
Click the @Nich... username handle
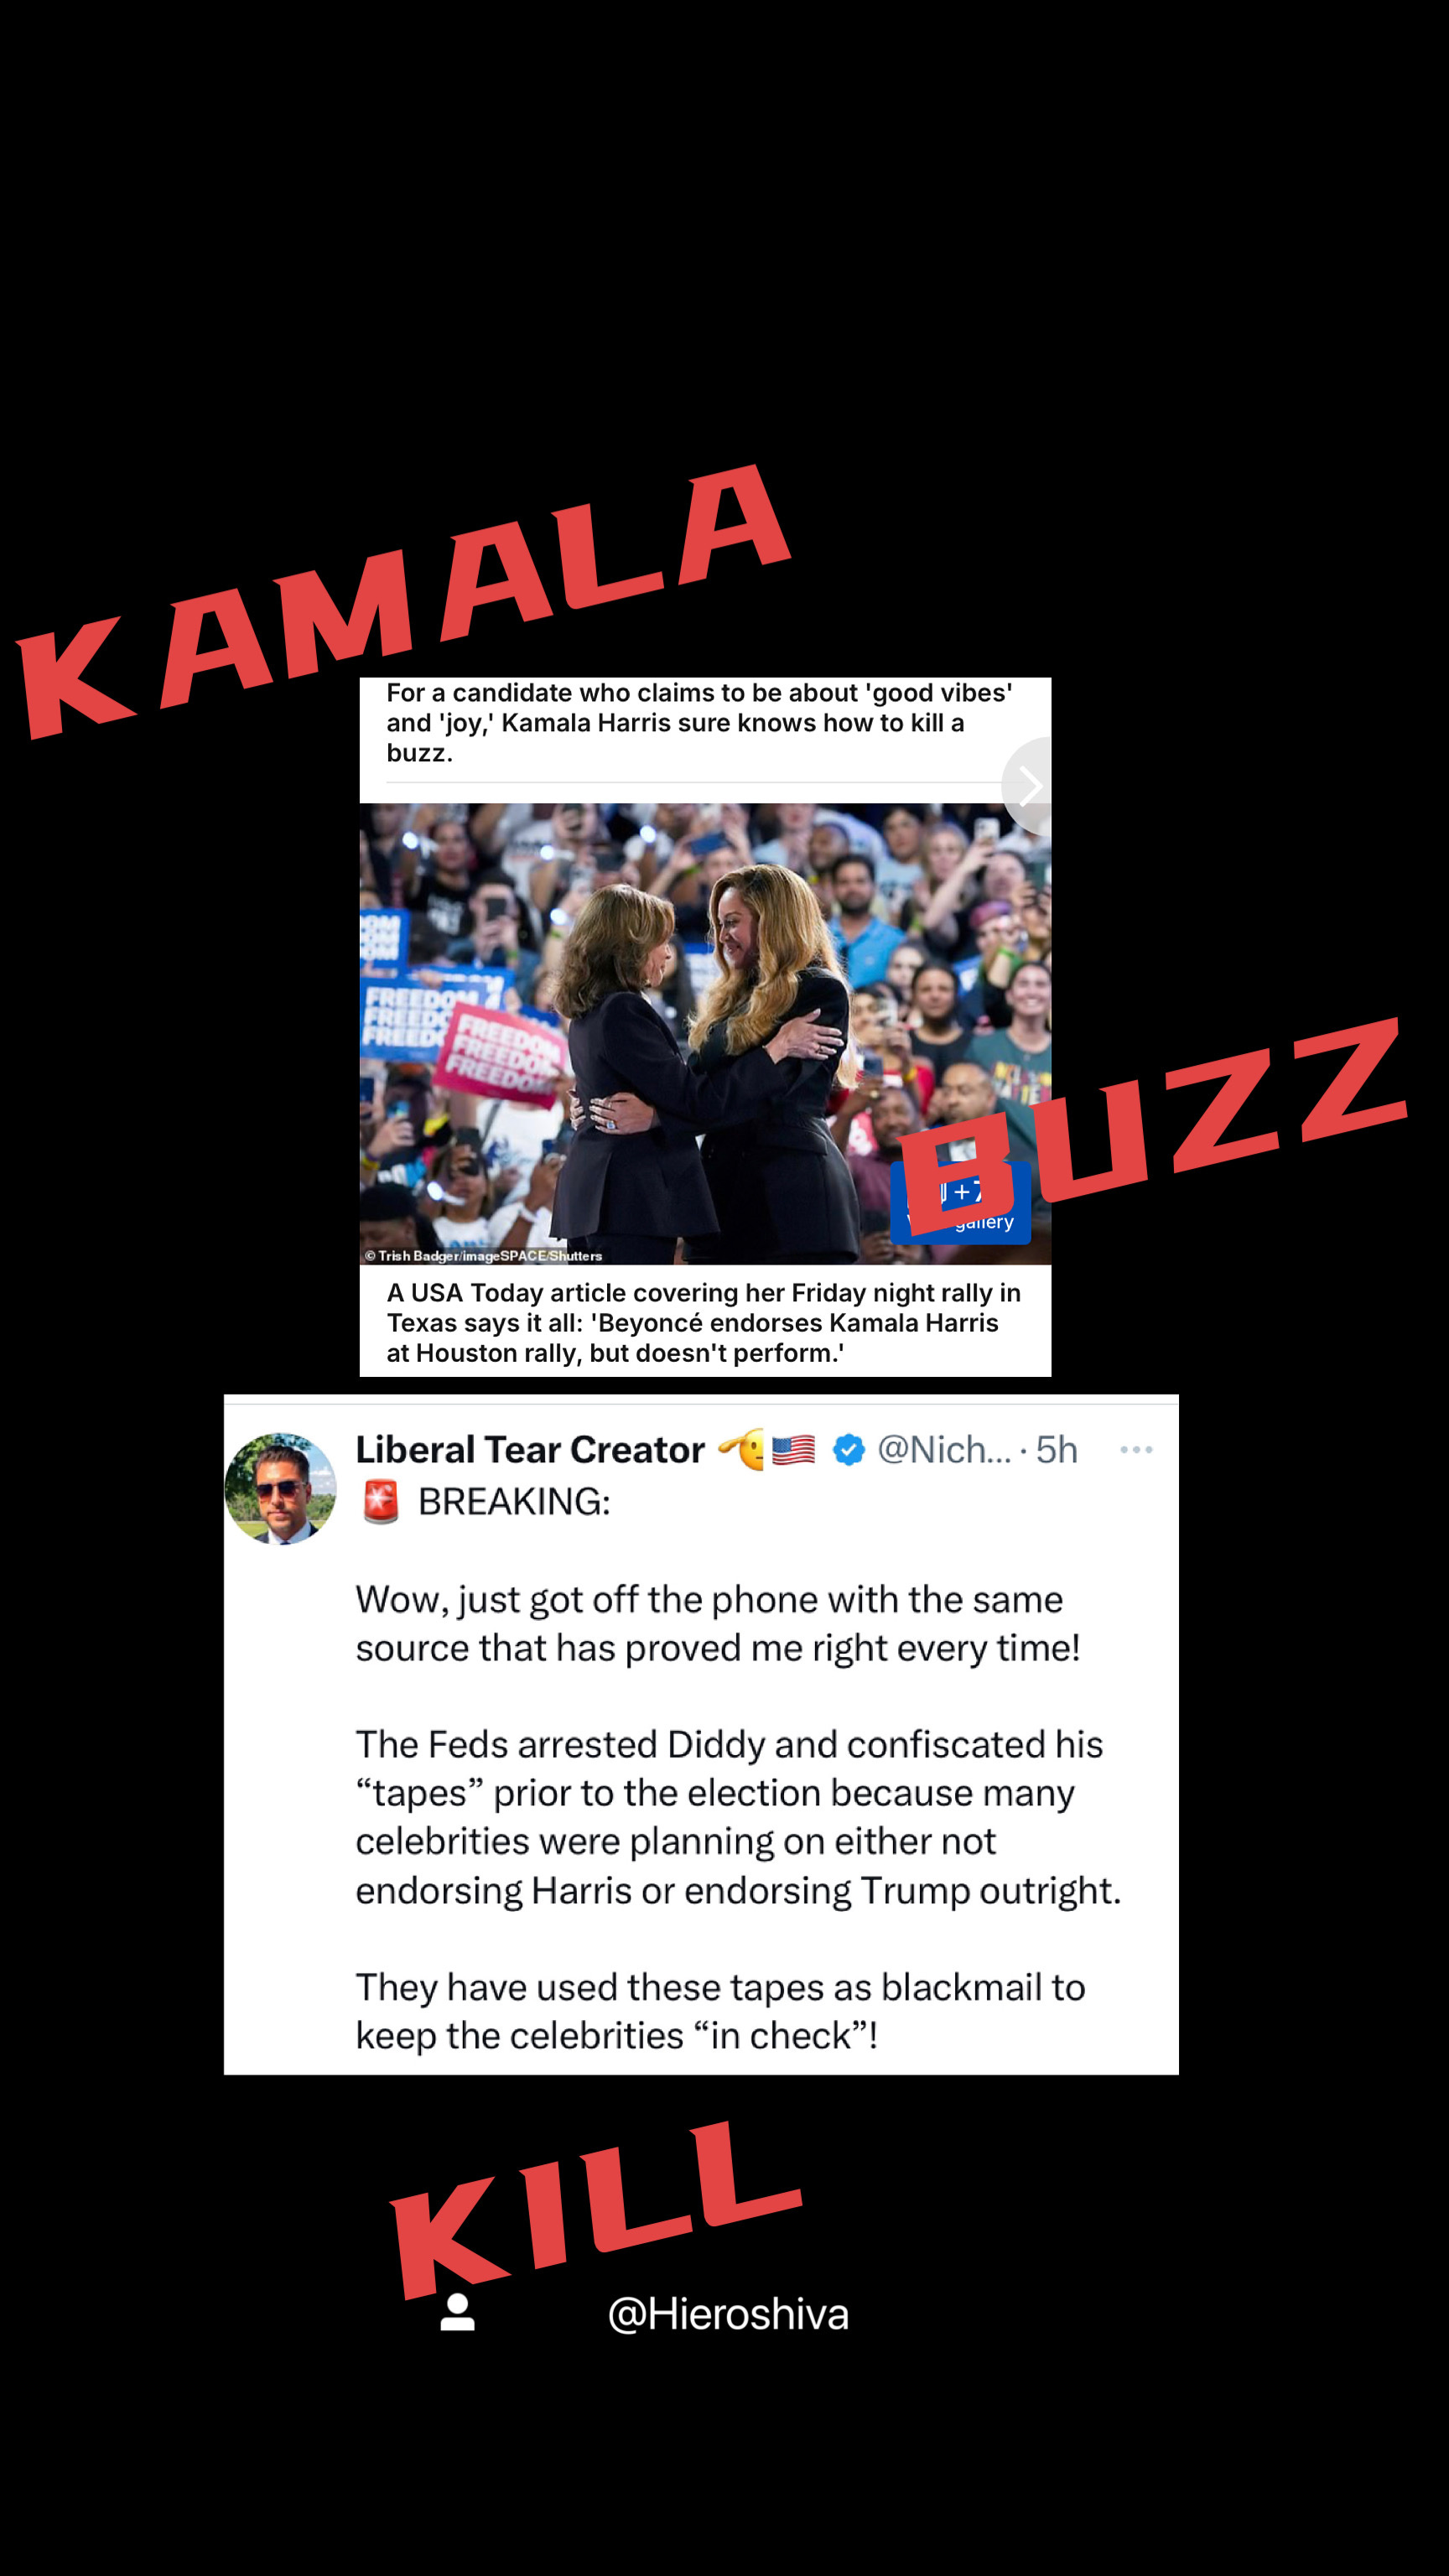(944, 1450)
